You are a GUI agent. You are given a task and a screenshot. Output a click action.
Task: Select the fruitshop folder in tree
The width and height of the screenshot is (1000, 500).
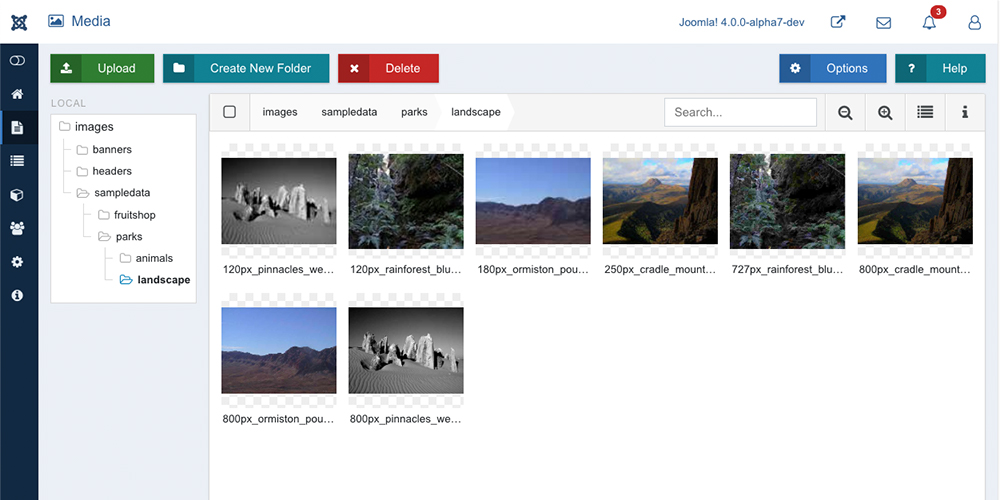click(x=126, y=215)
